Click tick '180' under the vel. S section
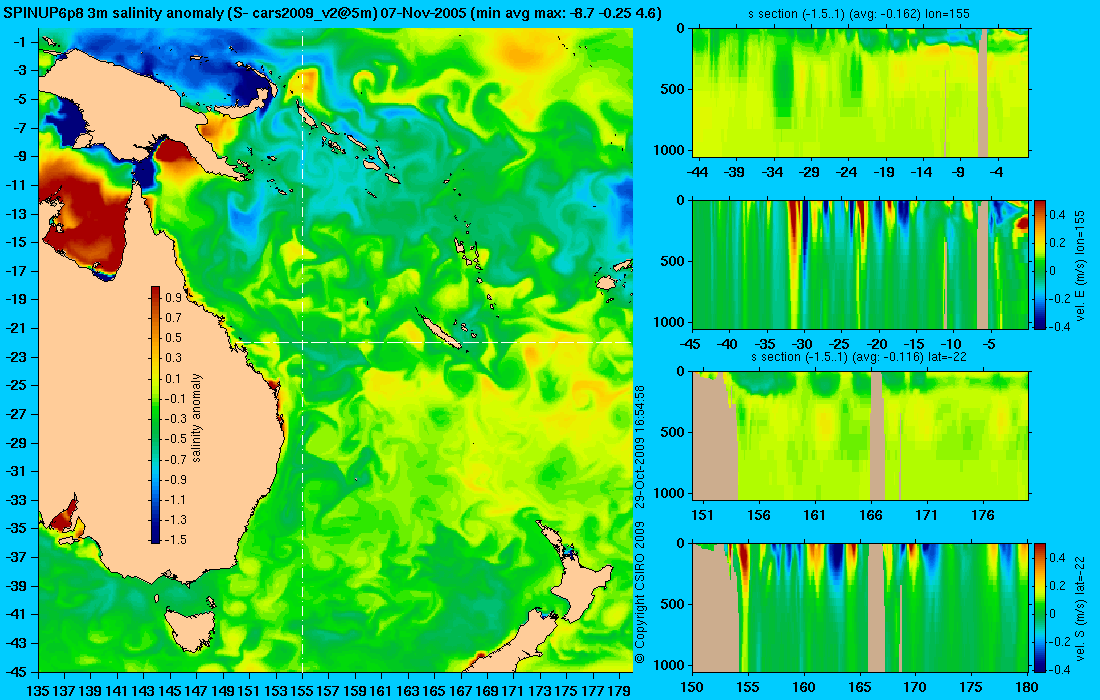 click(x=1026, y=687)
